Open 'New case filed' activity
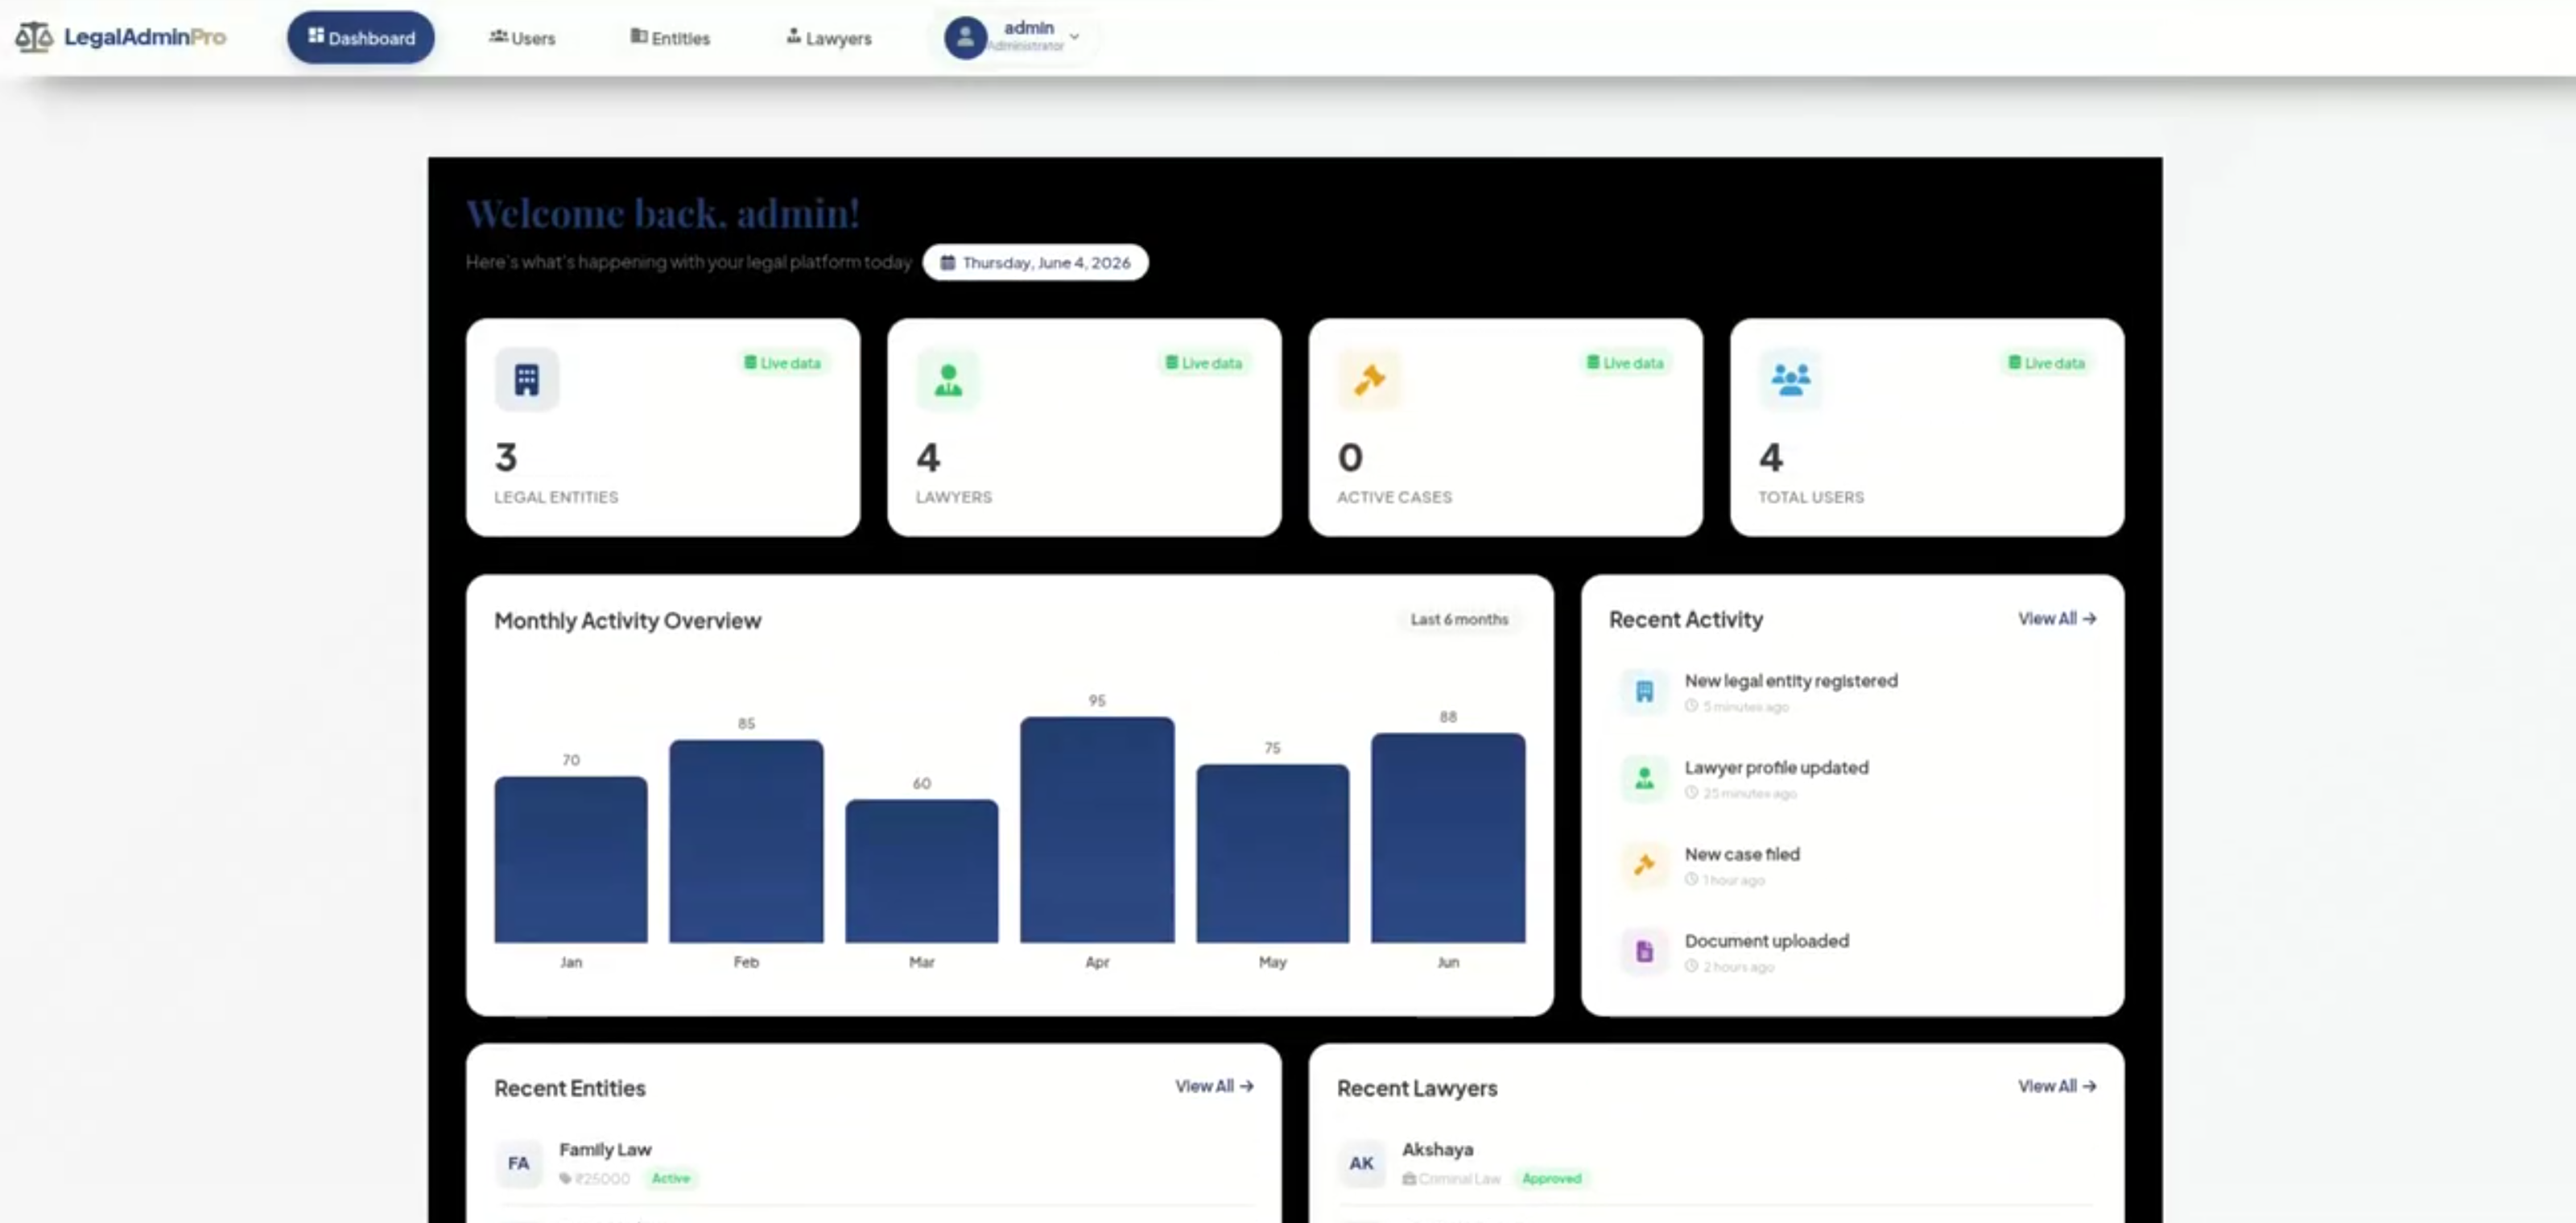Screen dimensions: 2576x1223 pos(1852,865)
